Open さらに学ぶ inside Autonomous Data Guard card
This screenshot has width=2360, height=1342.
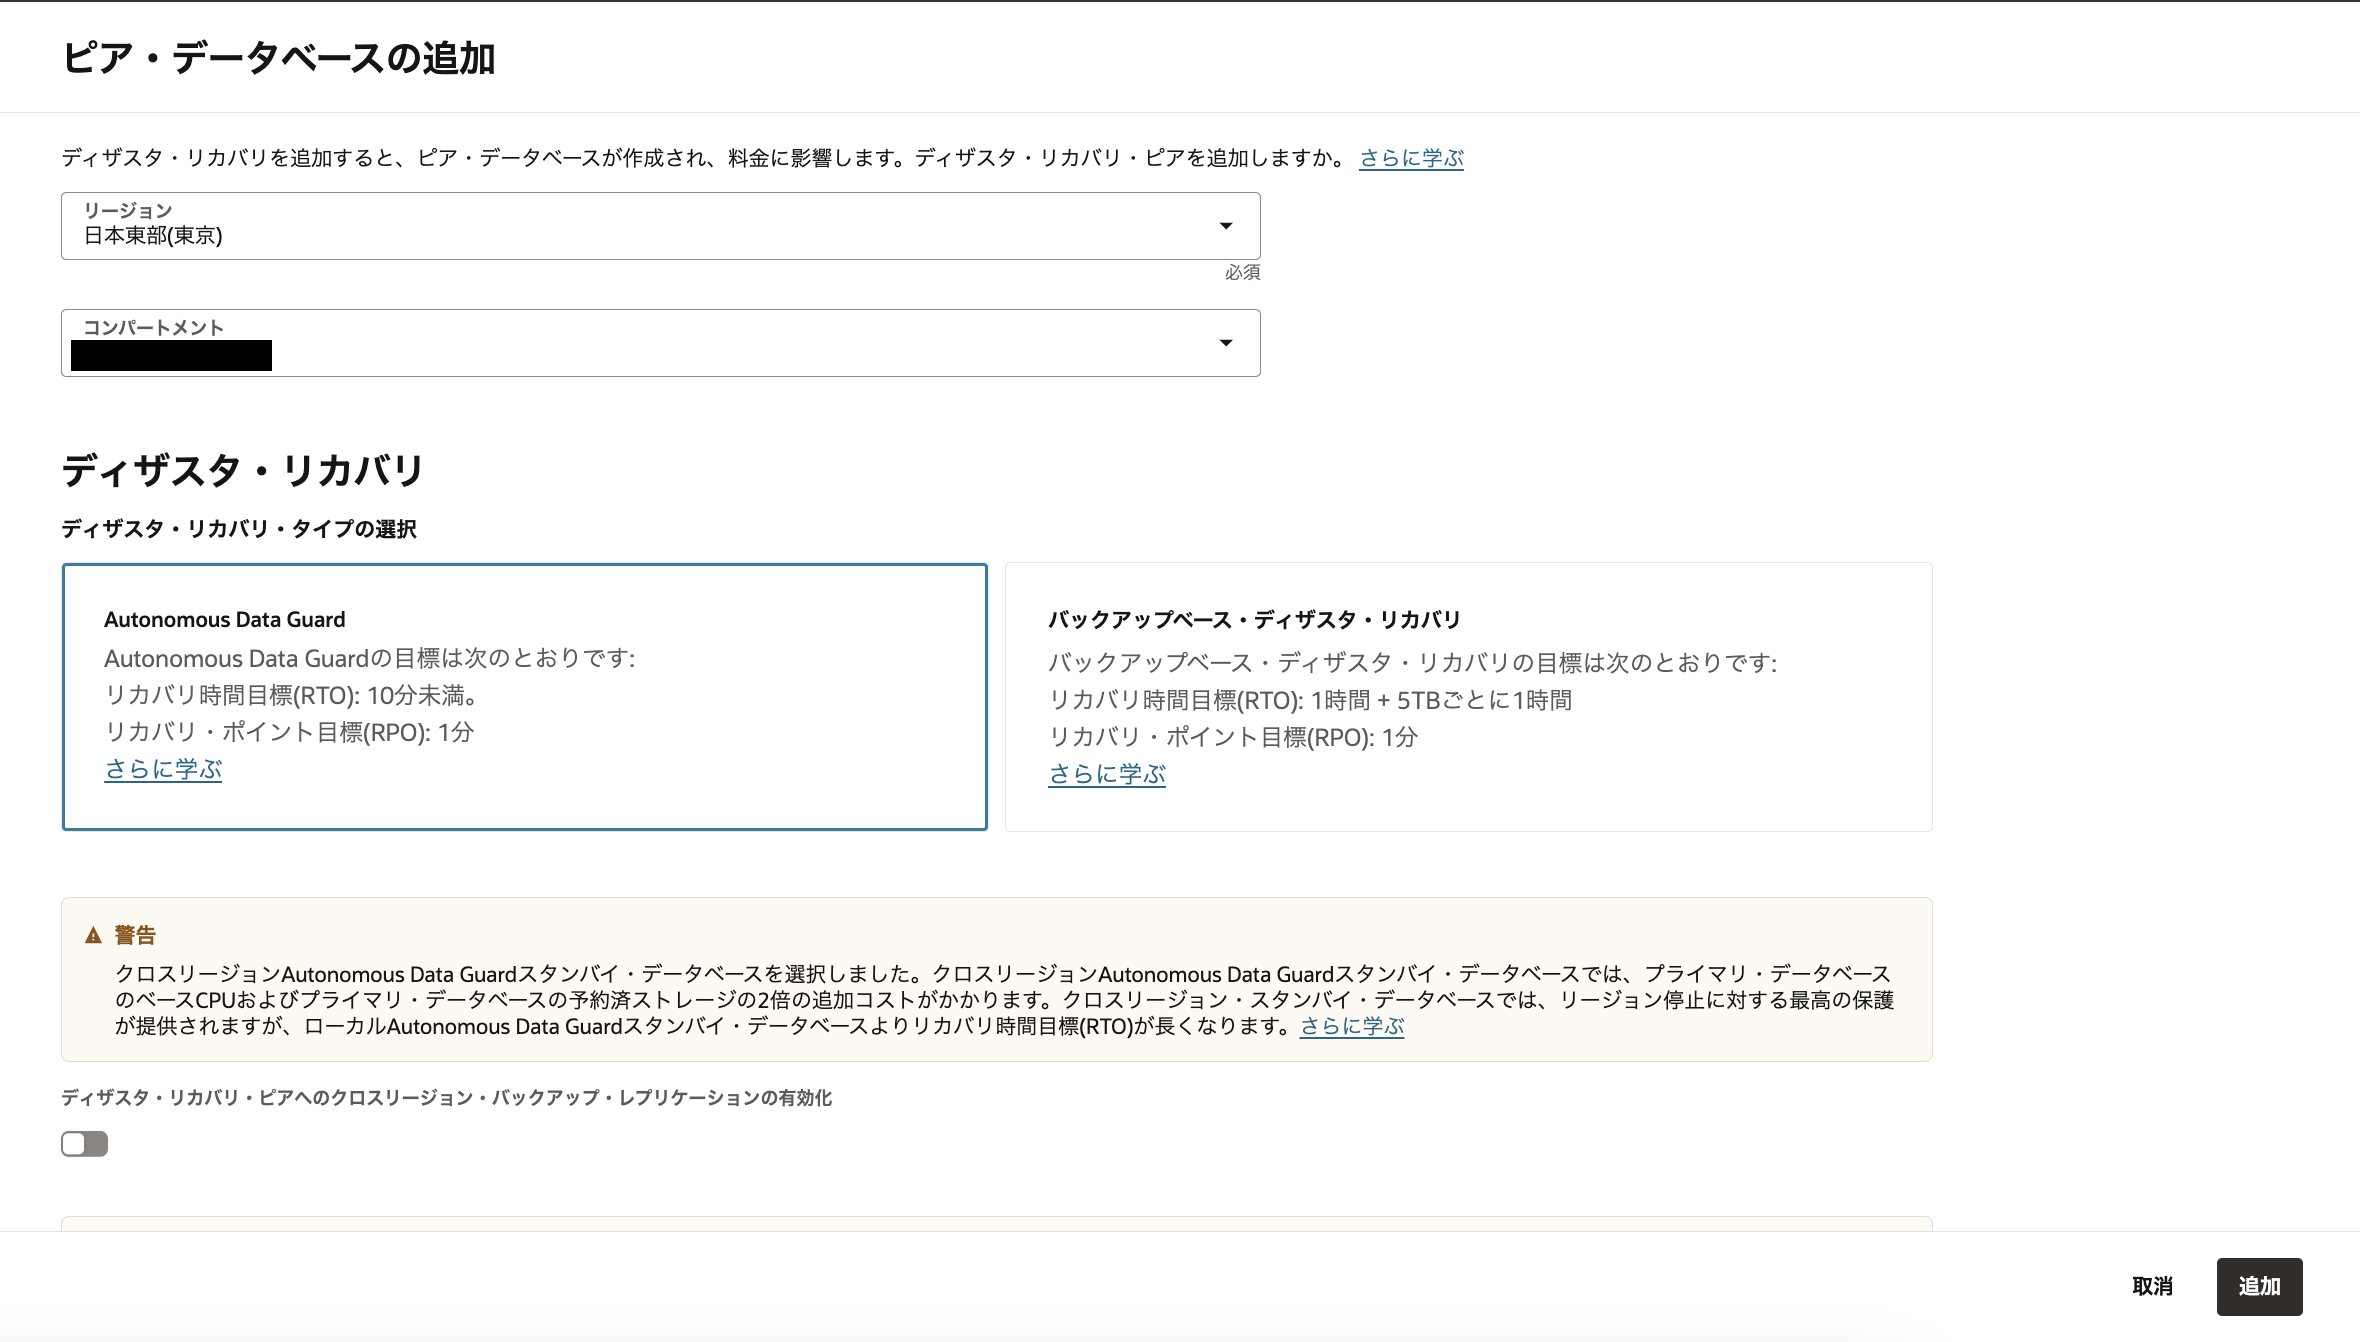click(x=163, y=769)
